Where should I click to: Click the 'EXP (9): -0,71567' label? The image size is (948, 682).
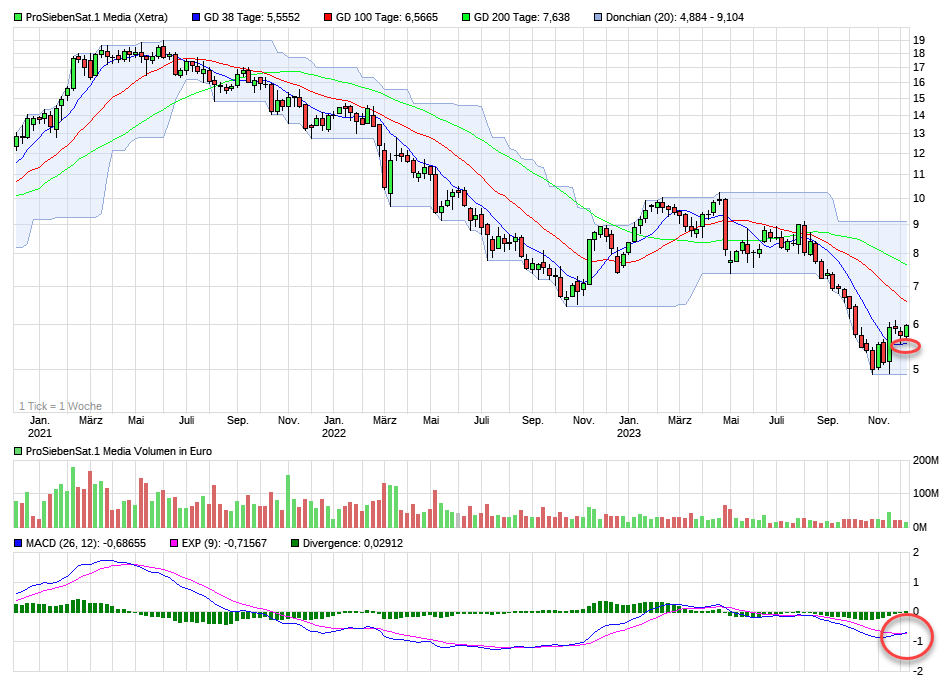coord(224,544)
